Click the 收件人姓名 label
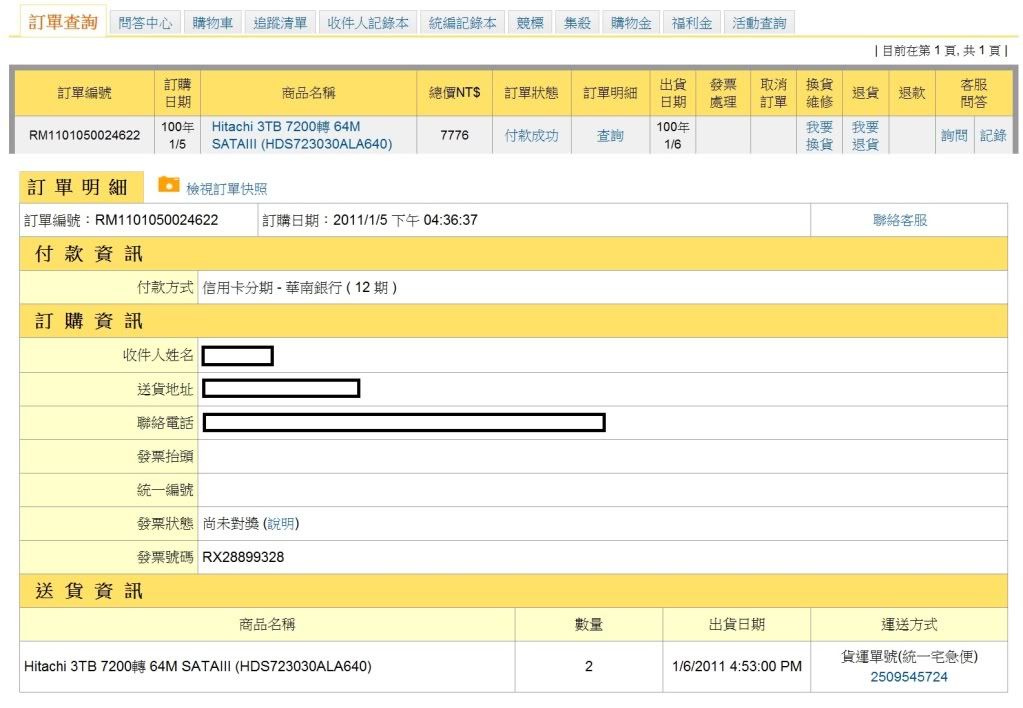The height and width of the screenshot is (708, 1023). 159,355
